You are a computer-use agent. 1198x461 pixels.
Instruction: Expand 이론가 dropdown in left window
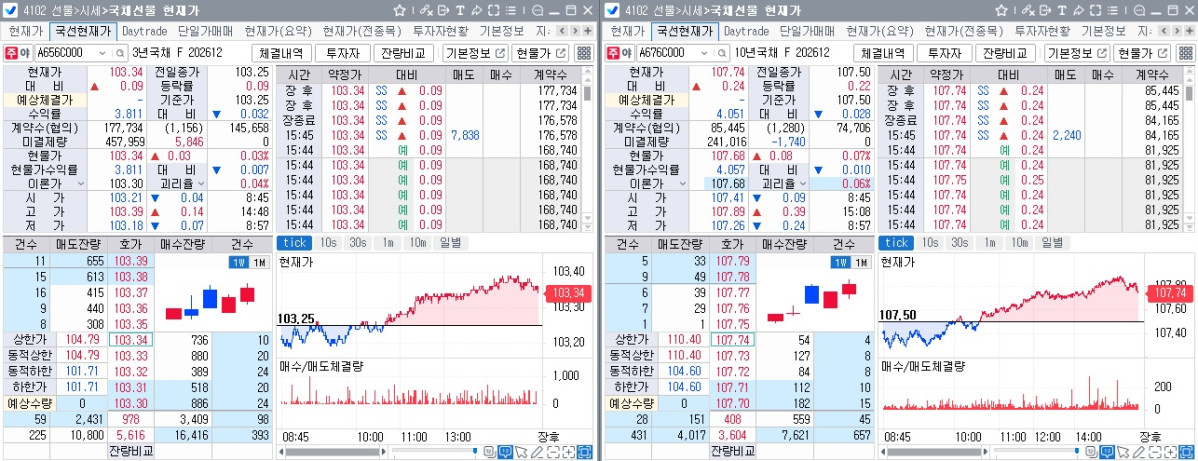80,183
